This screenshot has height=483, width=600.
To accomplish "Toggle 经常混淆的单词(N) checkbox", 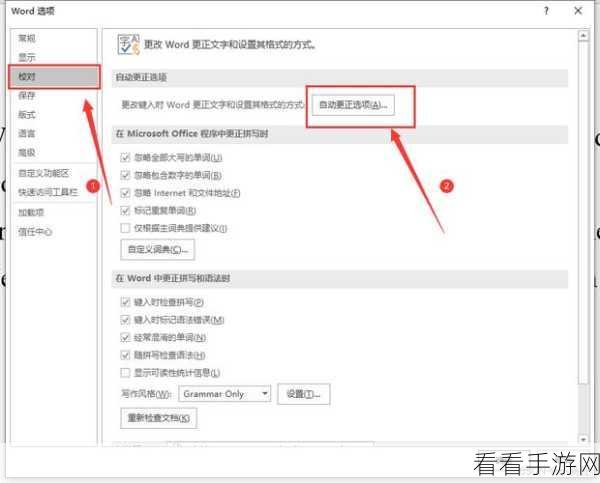I will pos(125,338).
